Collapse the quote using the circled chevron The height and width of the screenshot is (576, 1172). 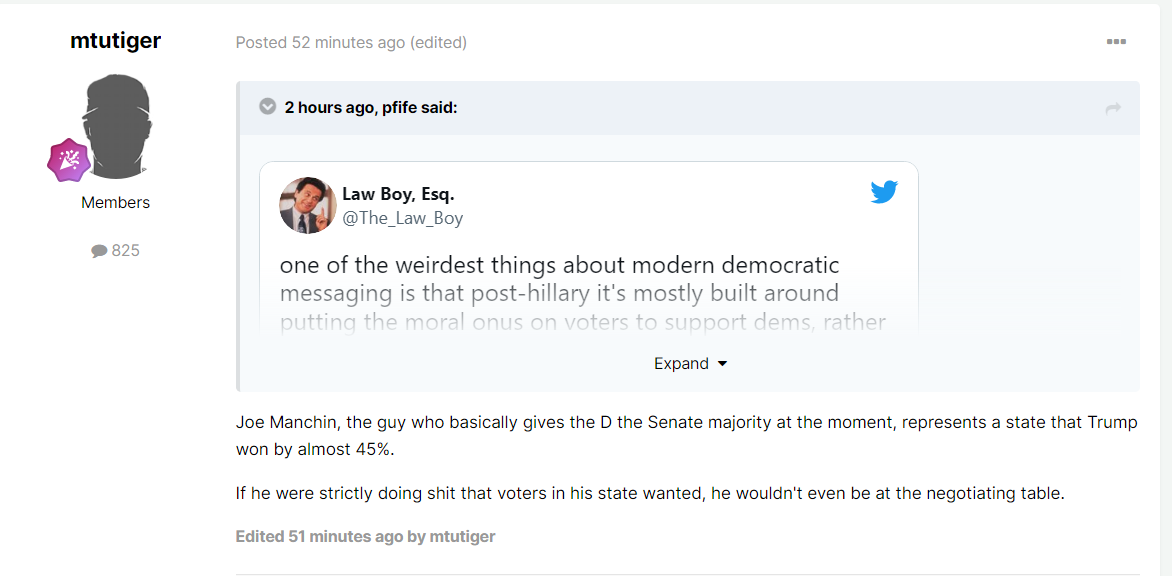pos(267,107)
